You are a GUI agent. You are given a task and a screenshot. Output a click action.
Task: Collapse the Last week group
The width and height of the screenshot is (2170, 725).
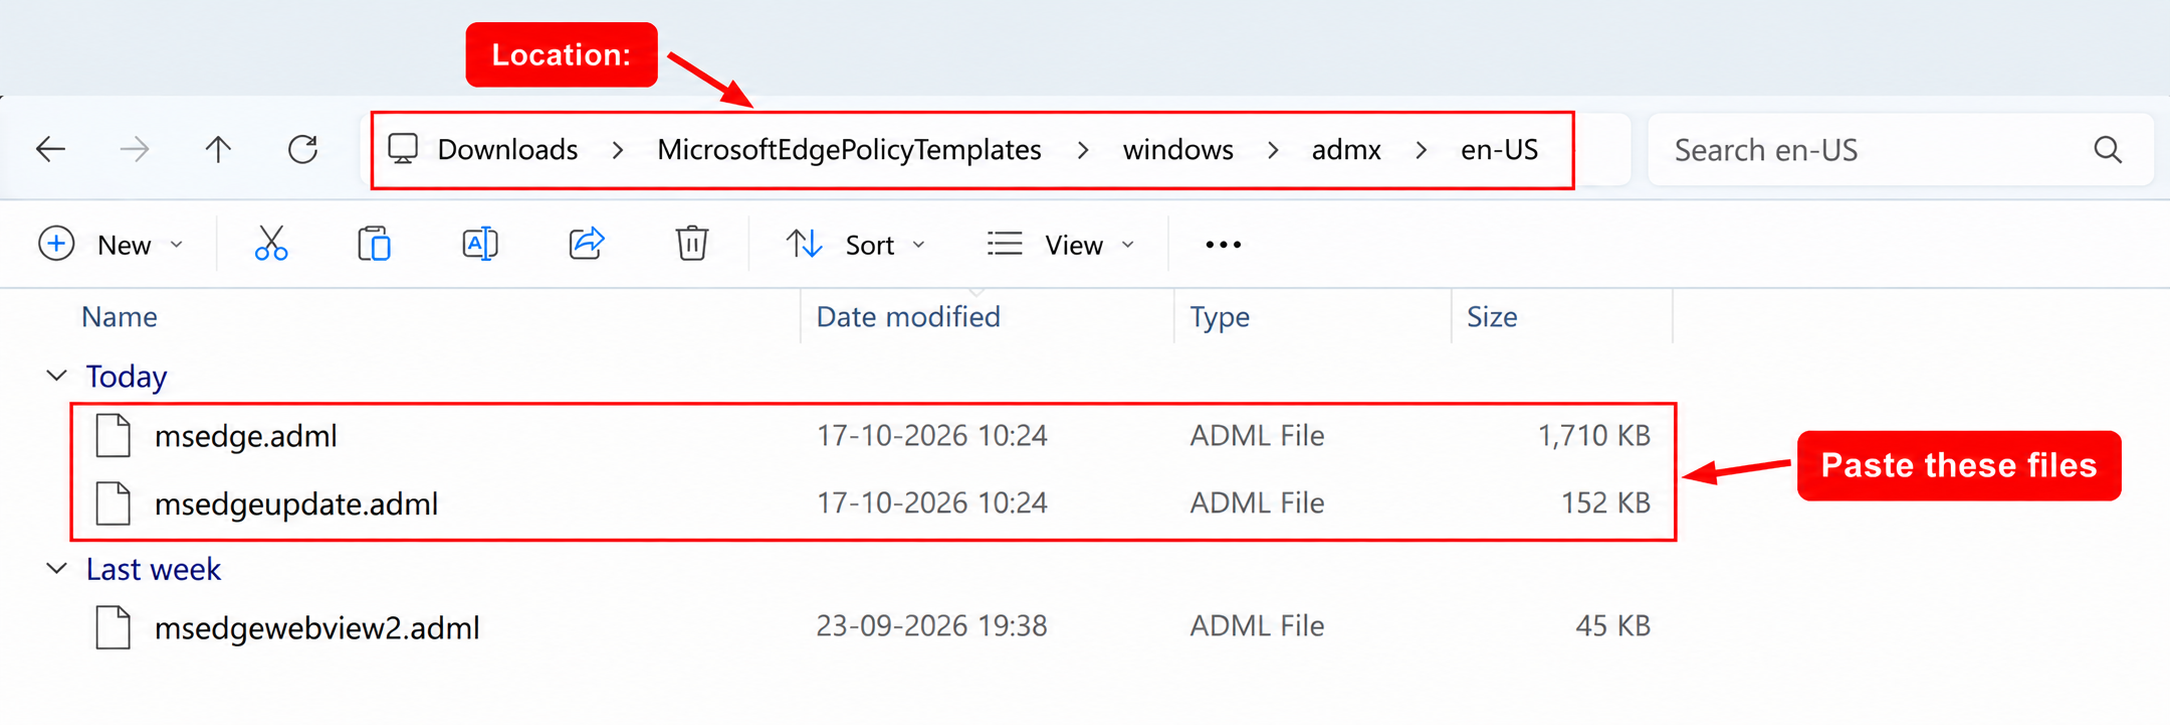point(57,569)
